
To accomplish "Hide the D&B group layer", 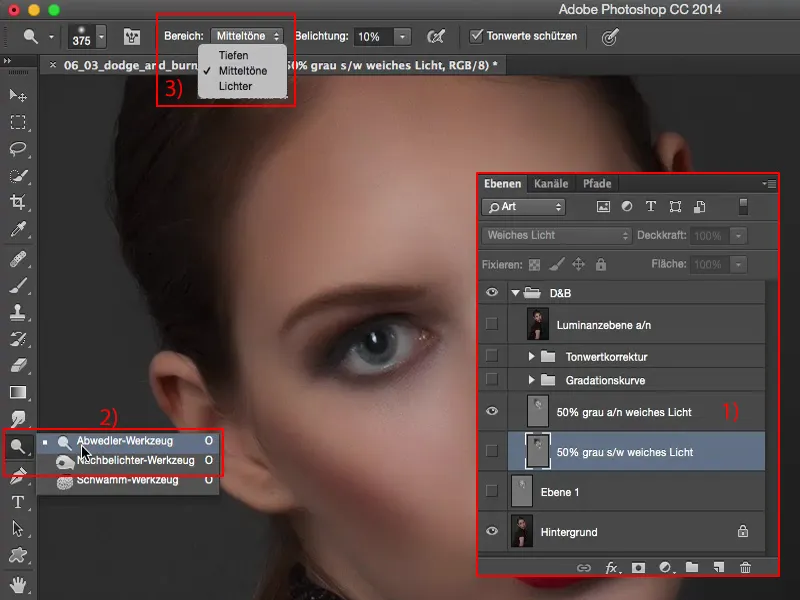I will 491,293.
